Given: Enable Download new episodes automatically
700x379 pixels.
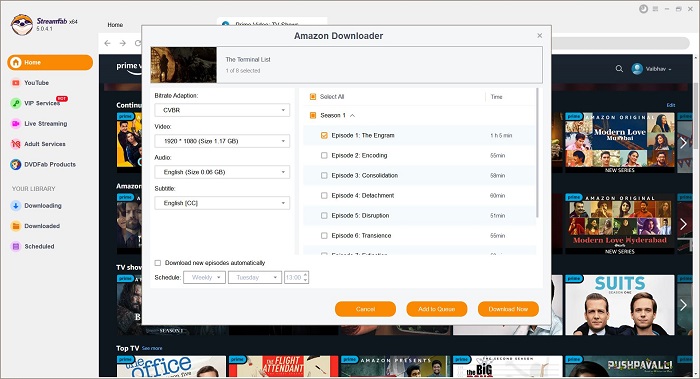Looking at the screenshot, I should tap(158, 263).
